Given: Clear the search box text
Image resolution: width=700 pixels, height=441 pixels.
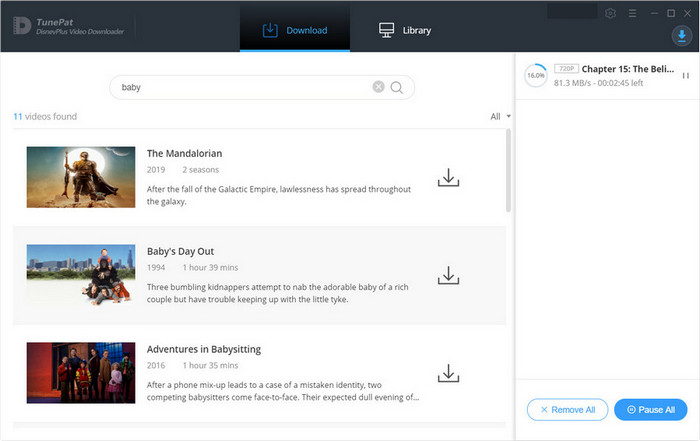Looking at the screenshot, I should click(x=378, y=87).
